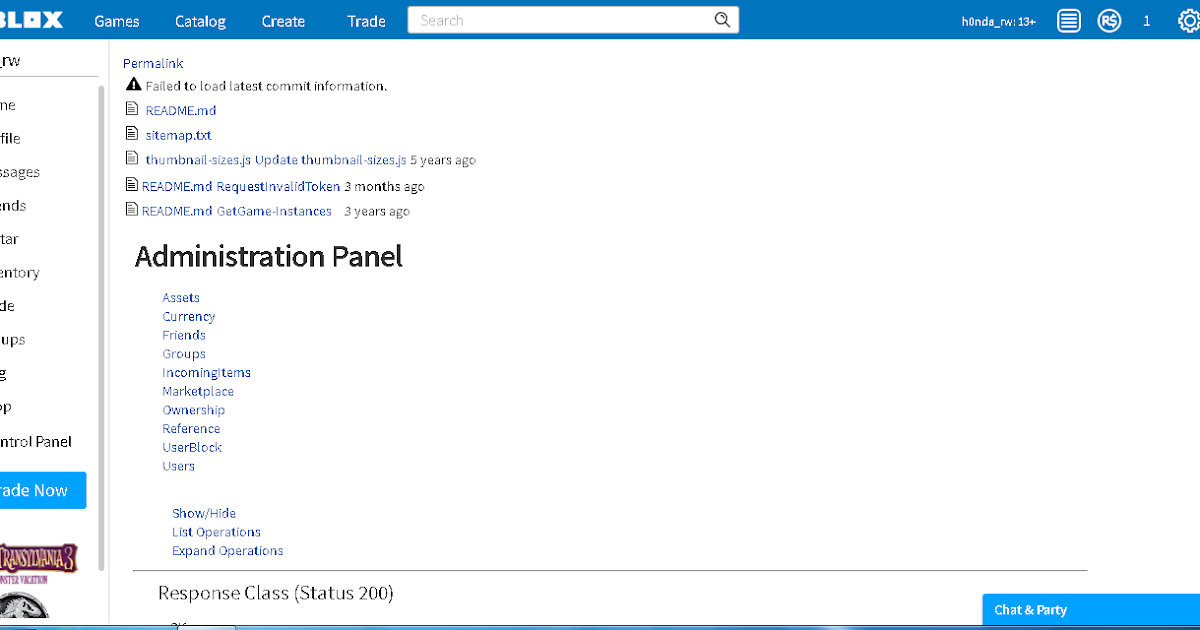The width and height of the screenshot is (1200, 630).
Task: Open Inventory in the sidebar
Action: pos(20,273)
